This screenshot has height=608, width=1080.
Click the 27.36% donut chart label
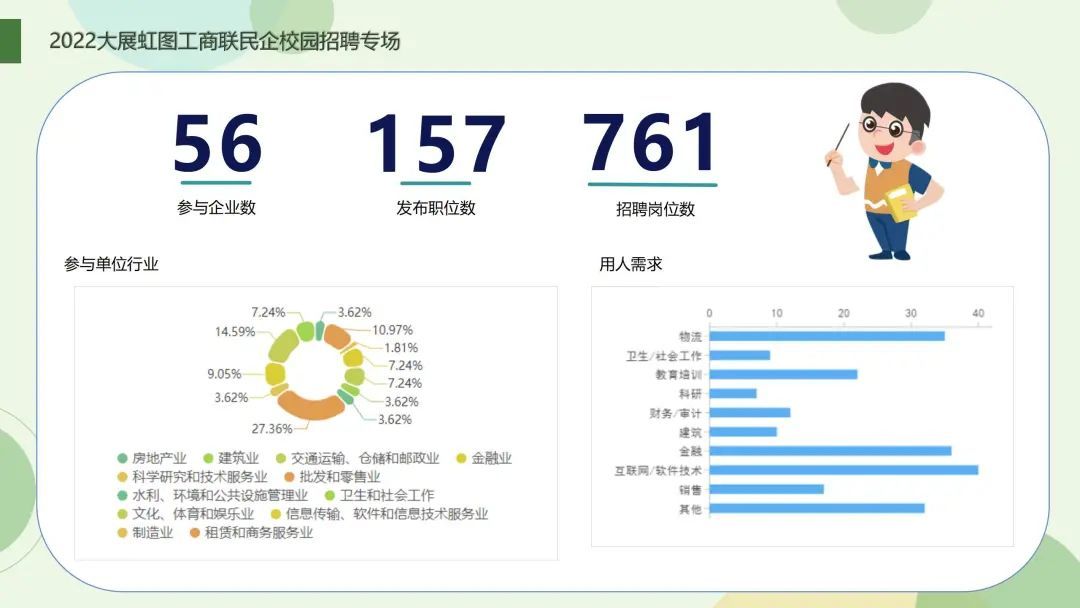pos(271,428)
